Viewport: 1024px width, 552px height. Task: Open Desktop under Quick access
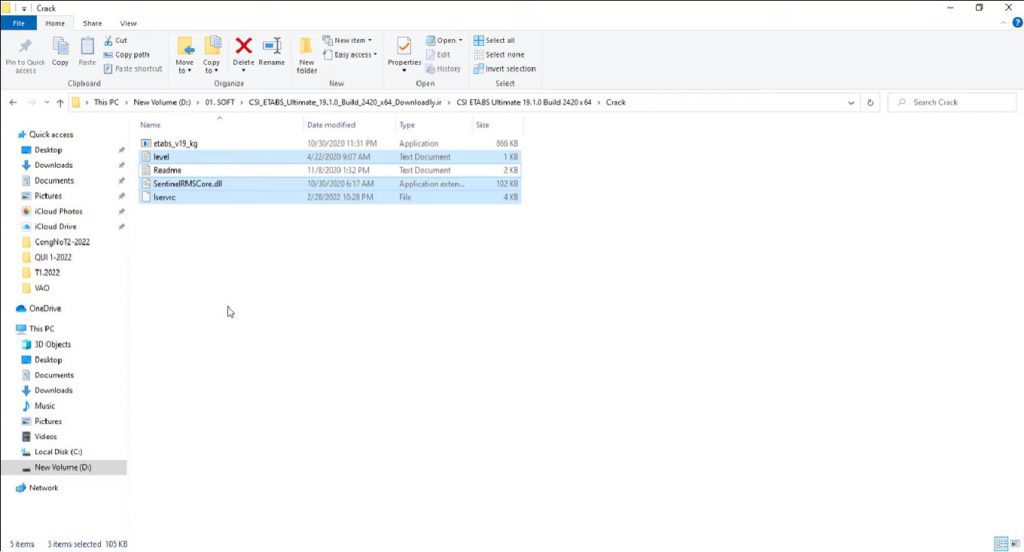coord(48,150)
